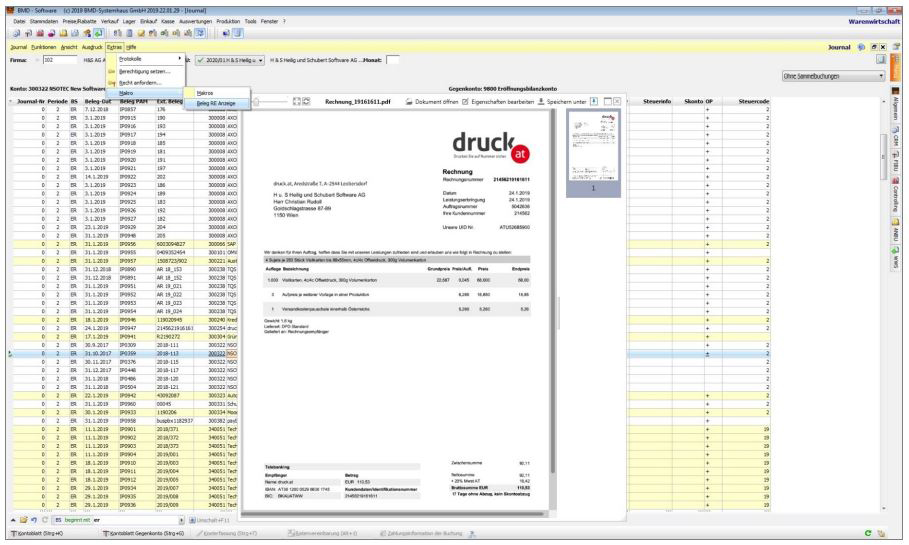
Task: Click the green arrow icon highlighted in main toolbar
Action: tap(99, 33)
